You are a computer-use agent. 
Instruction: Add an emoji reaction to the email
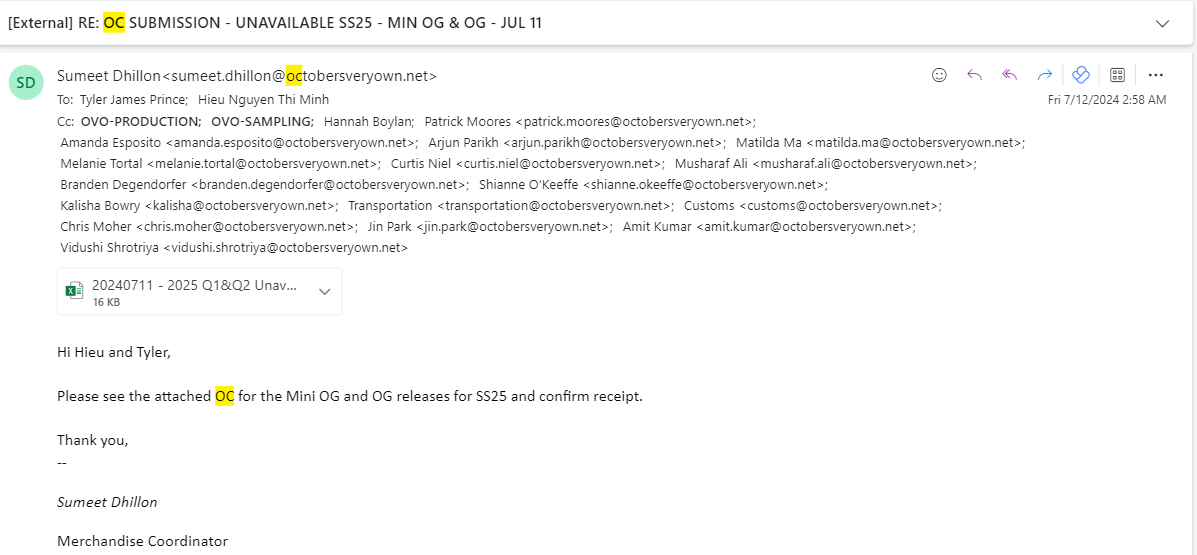pos(939,75)
